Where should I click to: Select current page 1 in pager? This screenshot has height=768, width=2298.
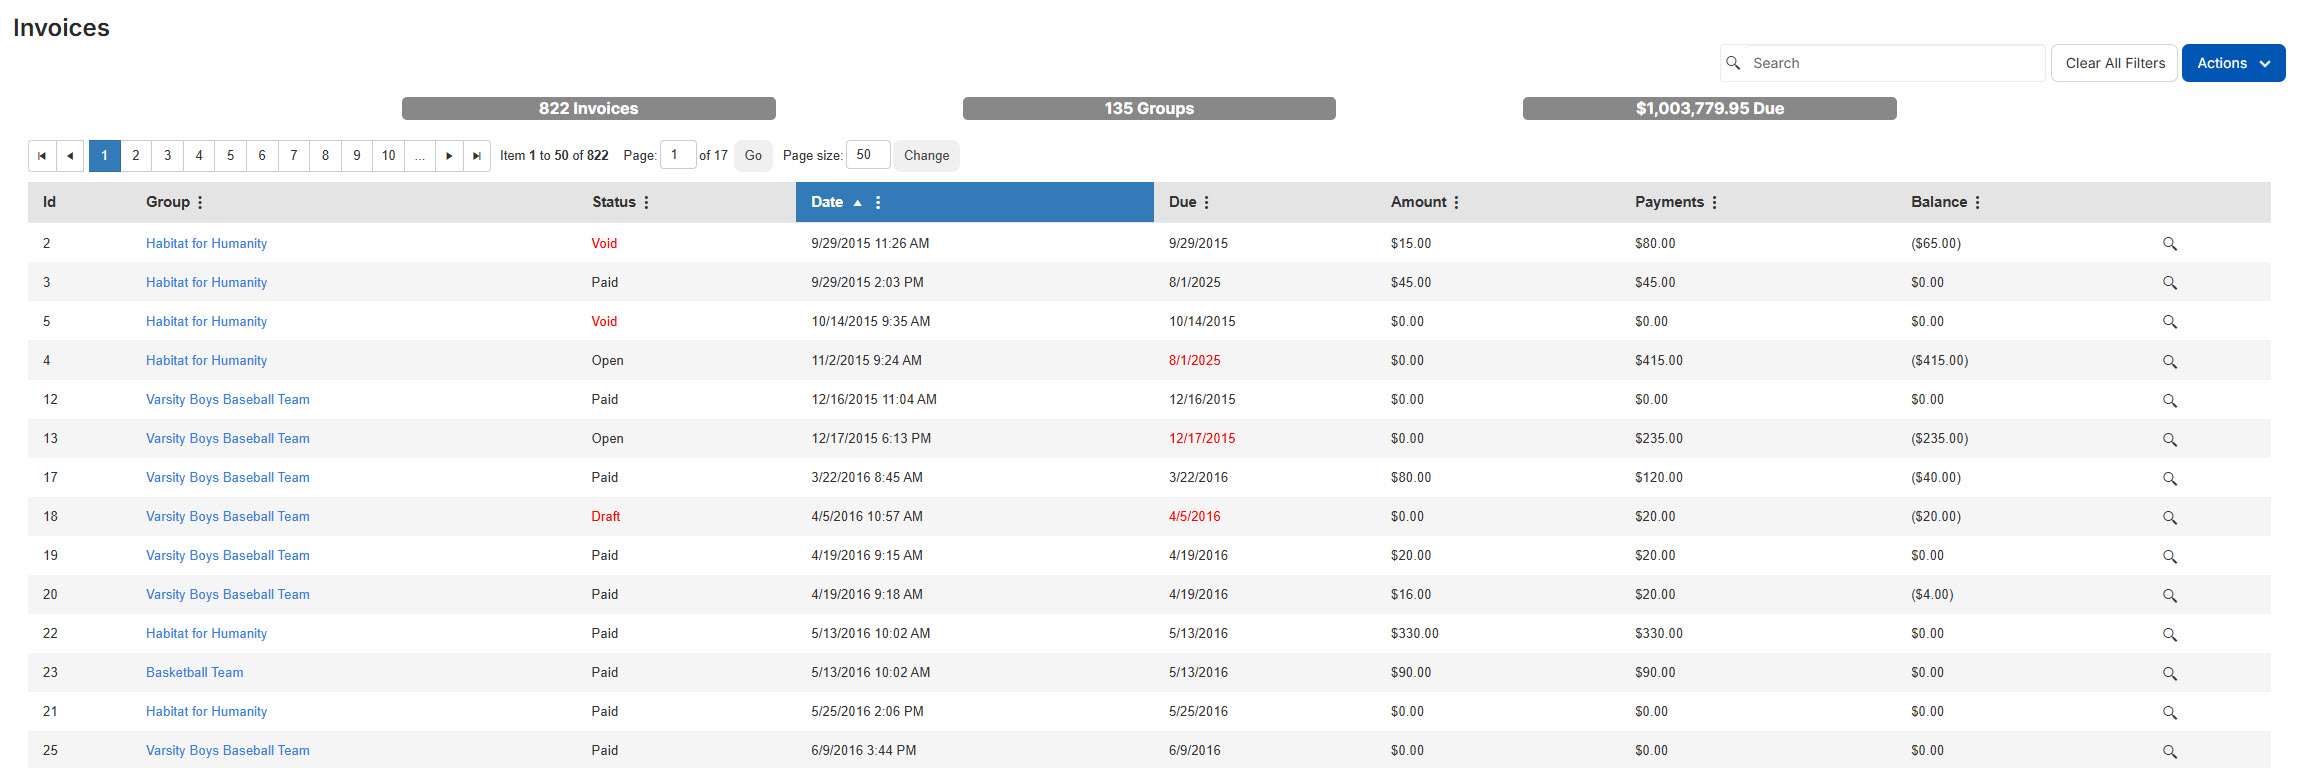pos(105,156)
